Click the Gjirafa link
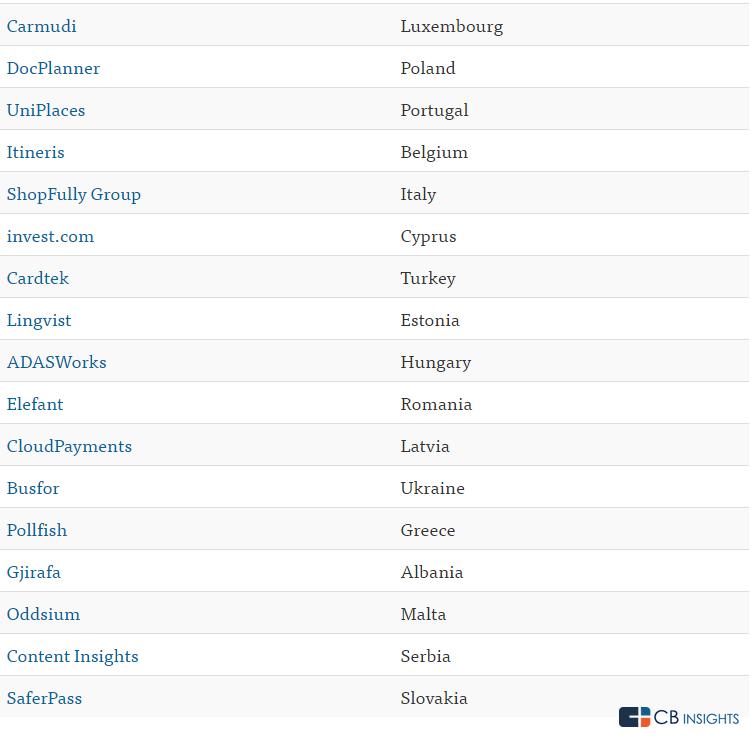Screen dimensions: 751x744 (x=34, y=572)
